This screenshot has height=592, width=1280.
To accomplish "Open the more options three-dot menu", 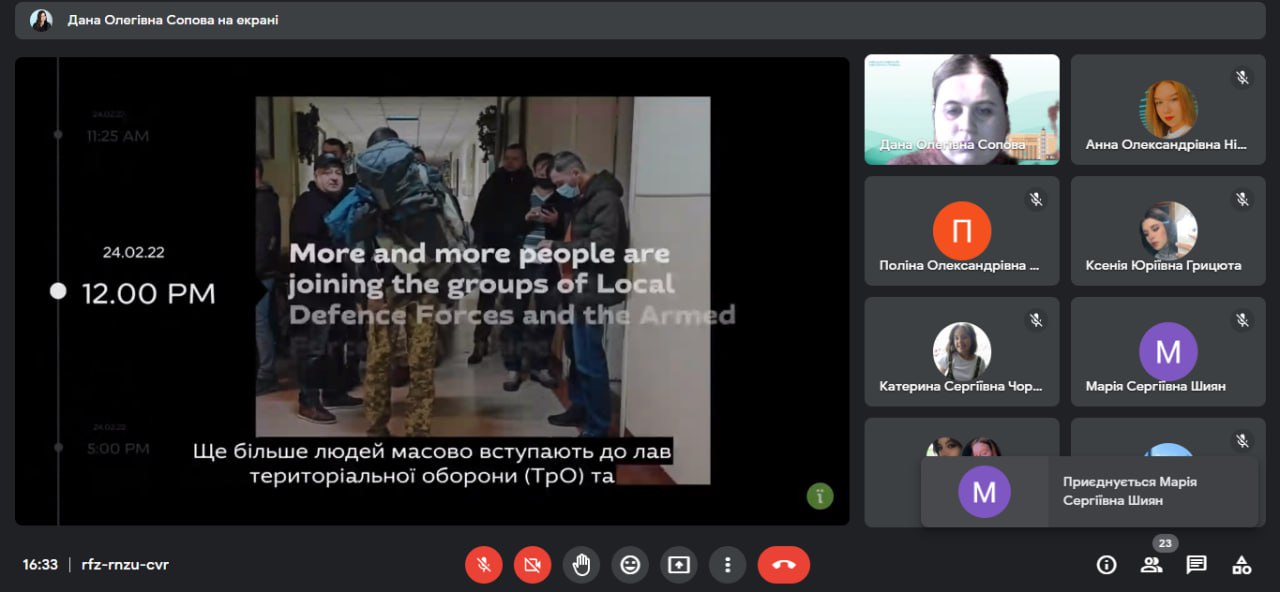I will [x=728, y=565].
